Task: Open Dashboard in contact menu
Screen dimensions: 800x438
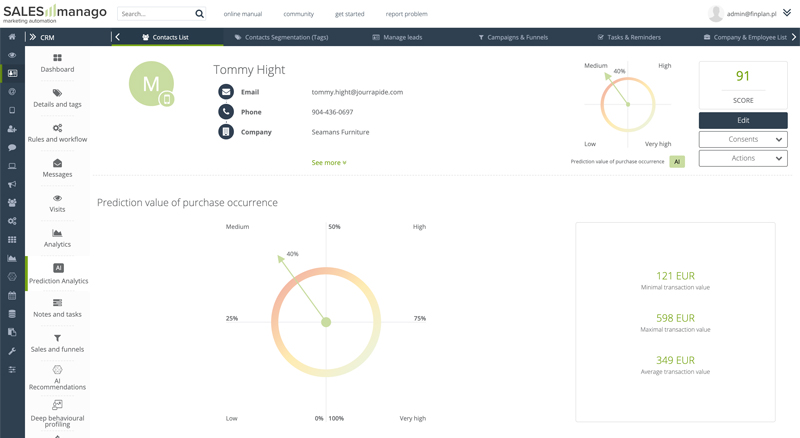Action: pyautogui.click(x=58, y=63)
